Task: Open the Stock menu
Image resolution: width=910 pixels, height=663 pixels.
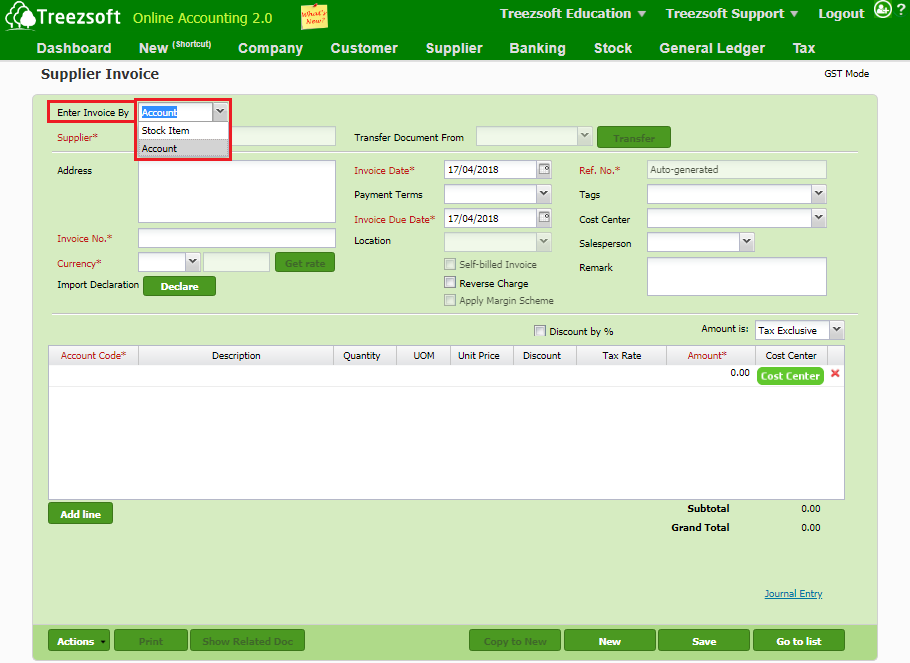Action: click(x=613, y=48)
